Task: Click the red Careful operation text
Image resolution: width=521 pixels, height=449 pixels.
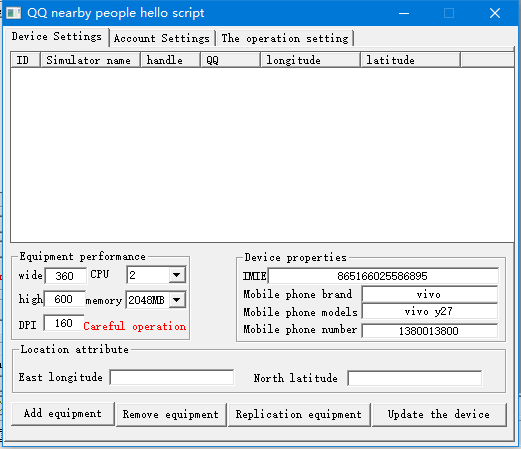Action: 135,326
